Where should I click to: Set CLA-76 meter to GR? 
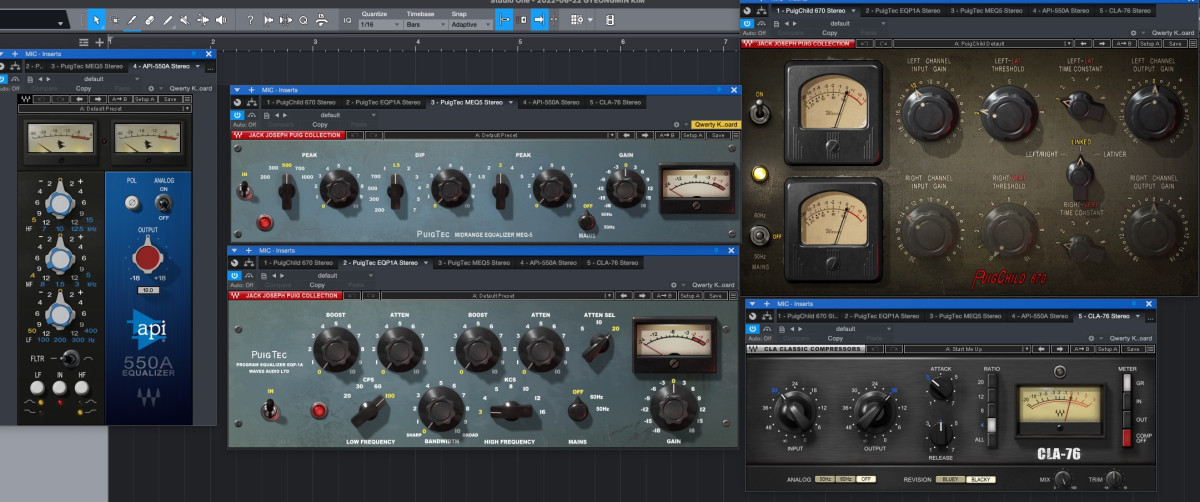(x=1128, y=381)
